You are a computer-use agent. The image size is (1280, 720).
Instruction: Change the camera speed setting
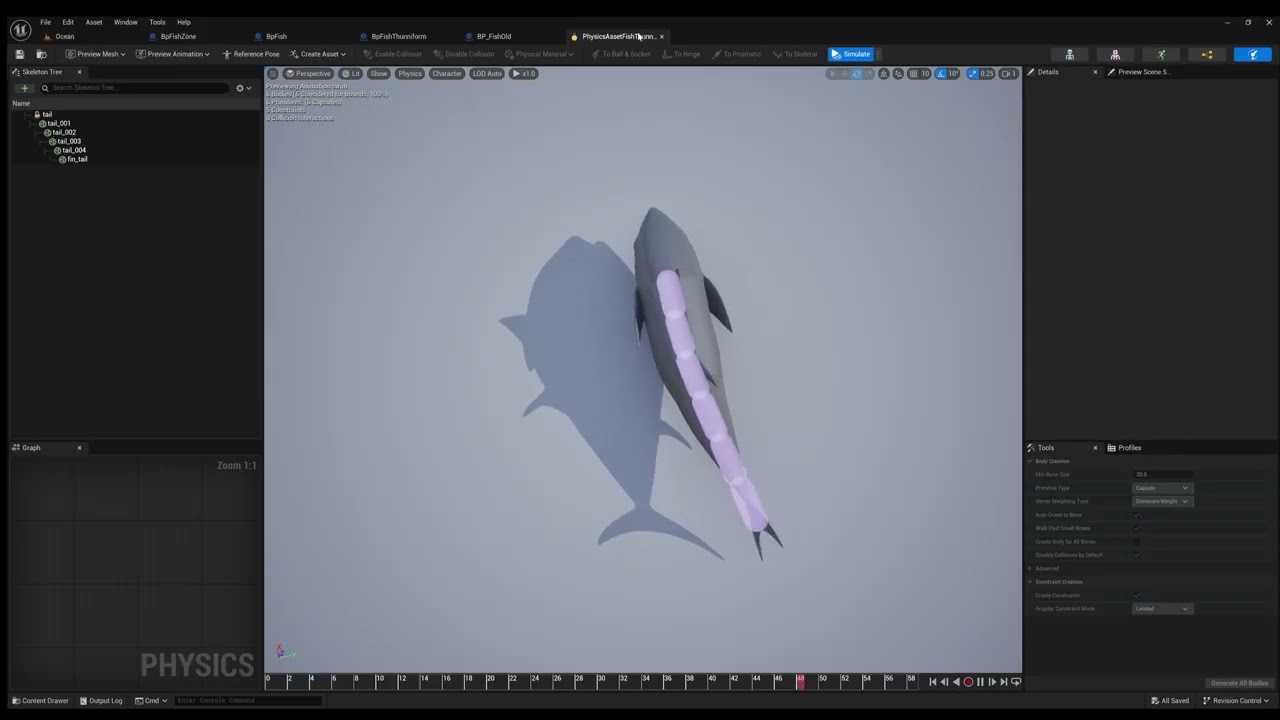coord(1008,73)
